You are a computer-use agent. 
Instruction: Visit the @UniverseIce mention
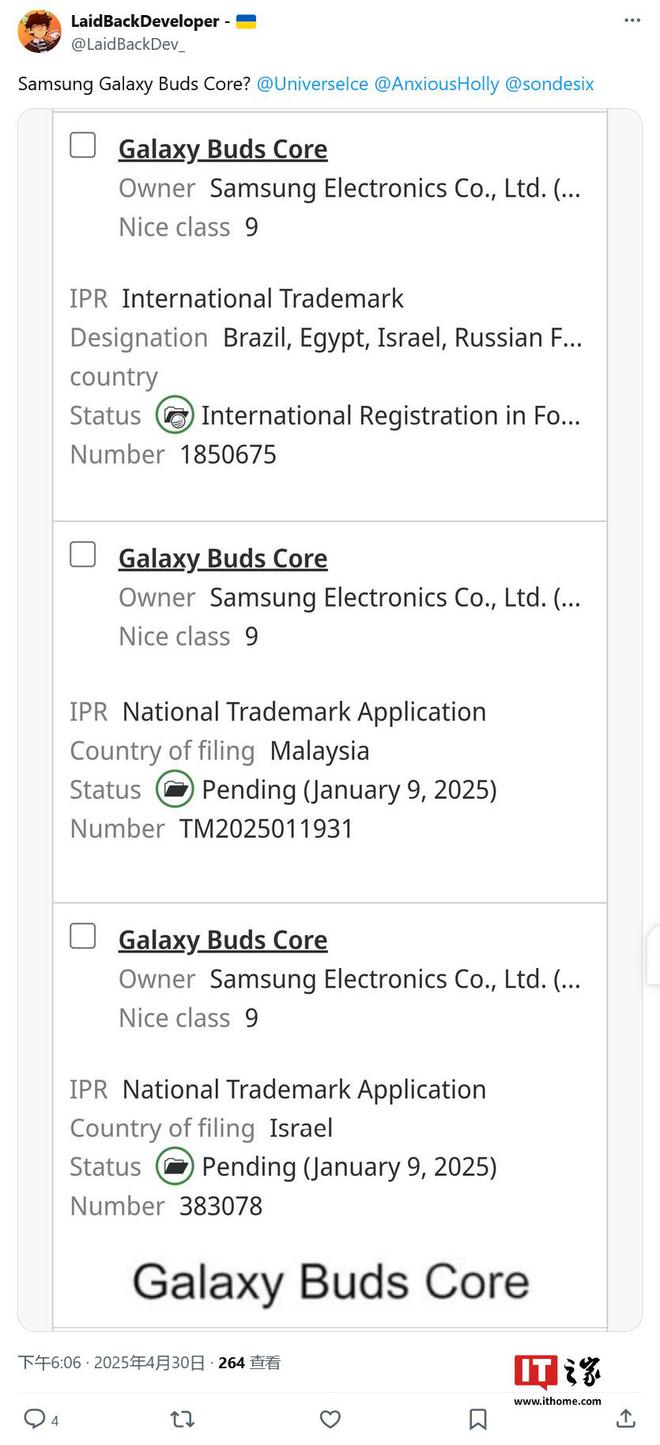pyautogui.click(x=312, y=84)
